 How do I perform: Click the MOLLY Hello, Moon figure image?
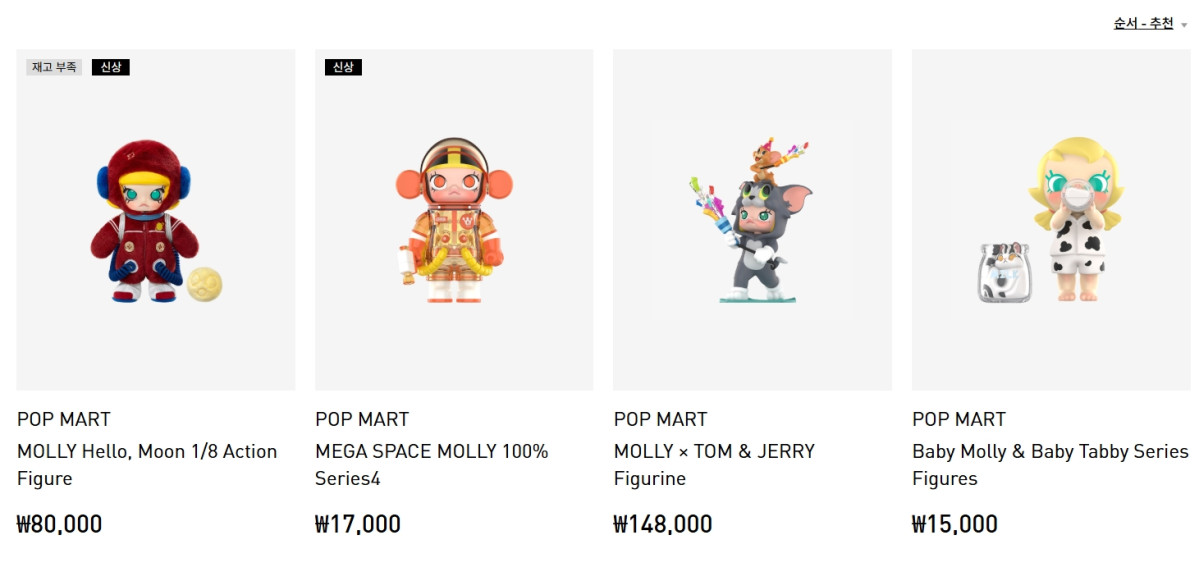156,220
